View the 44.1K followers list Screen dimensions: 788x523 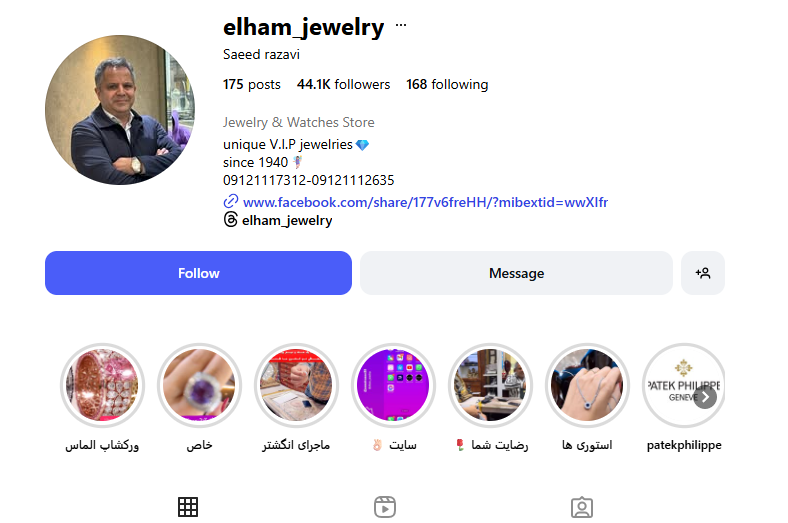coord(343,84)
